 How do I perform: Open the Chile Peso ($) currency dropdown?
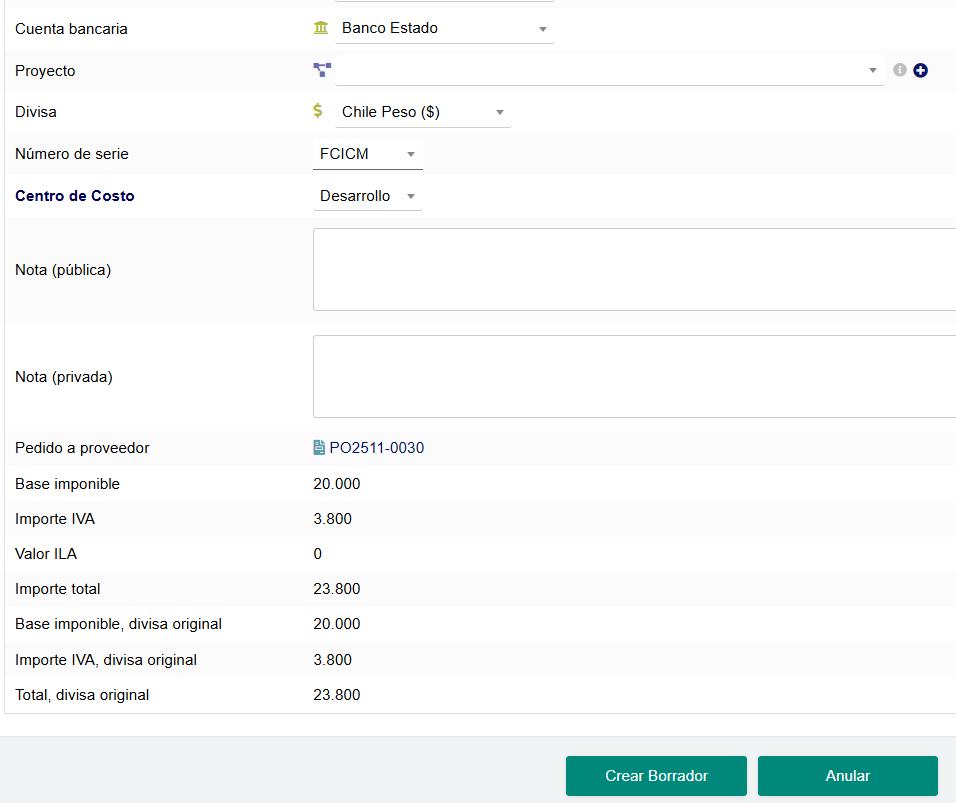click(x=423, y=112)
